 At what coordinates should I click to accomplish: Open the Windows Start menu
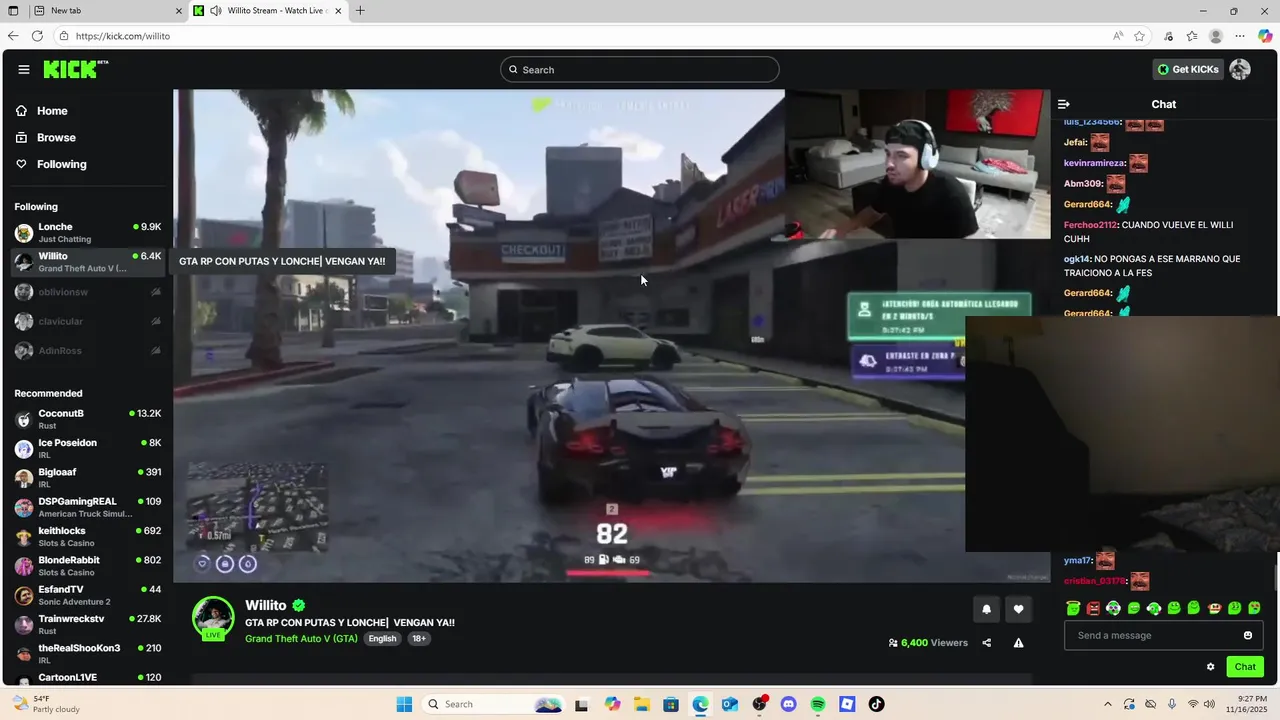[404, 704]
